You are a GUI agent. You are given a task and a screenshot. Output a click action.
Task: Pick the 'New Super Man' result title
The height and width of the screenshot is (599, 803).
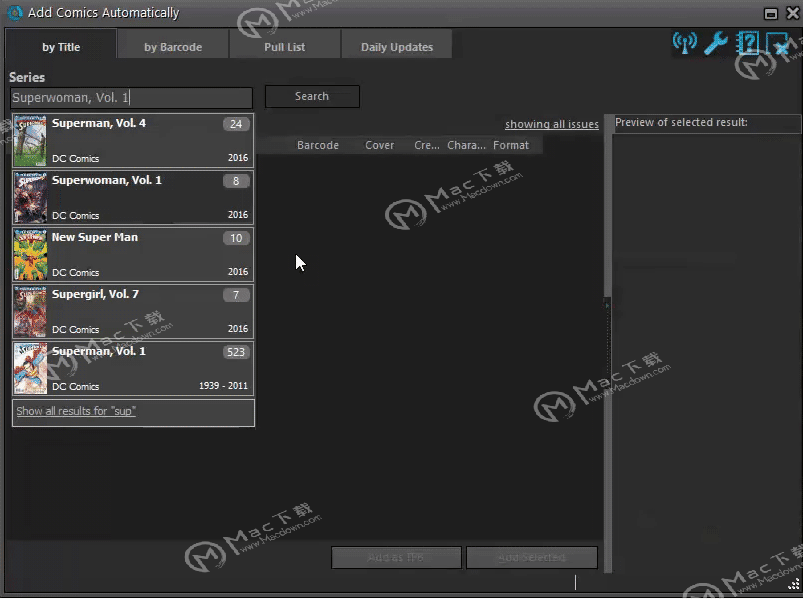point(95,237)
